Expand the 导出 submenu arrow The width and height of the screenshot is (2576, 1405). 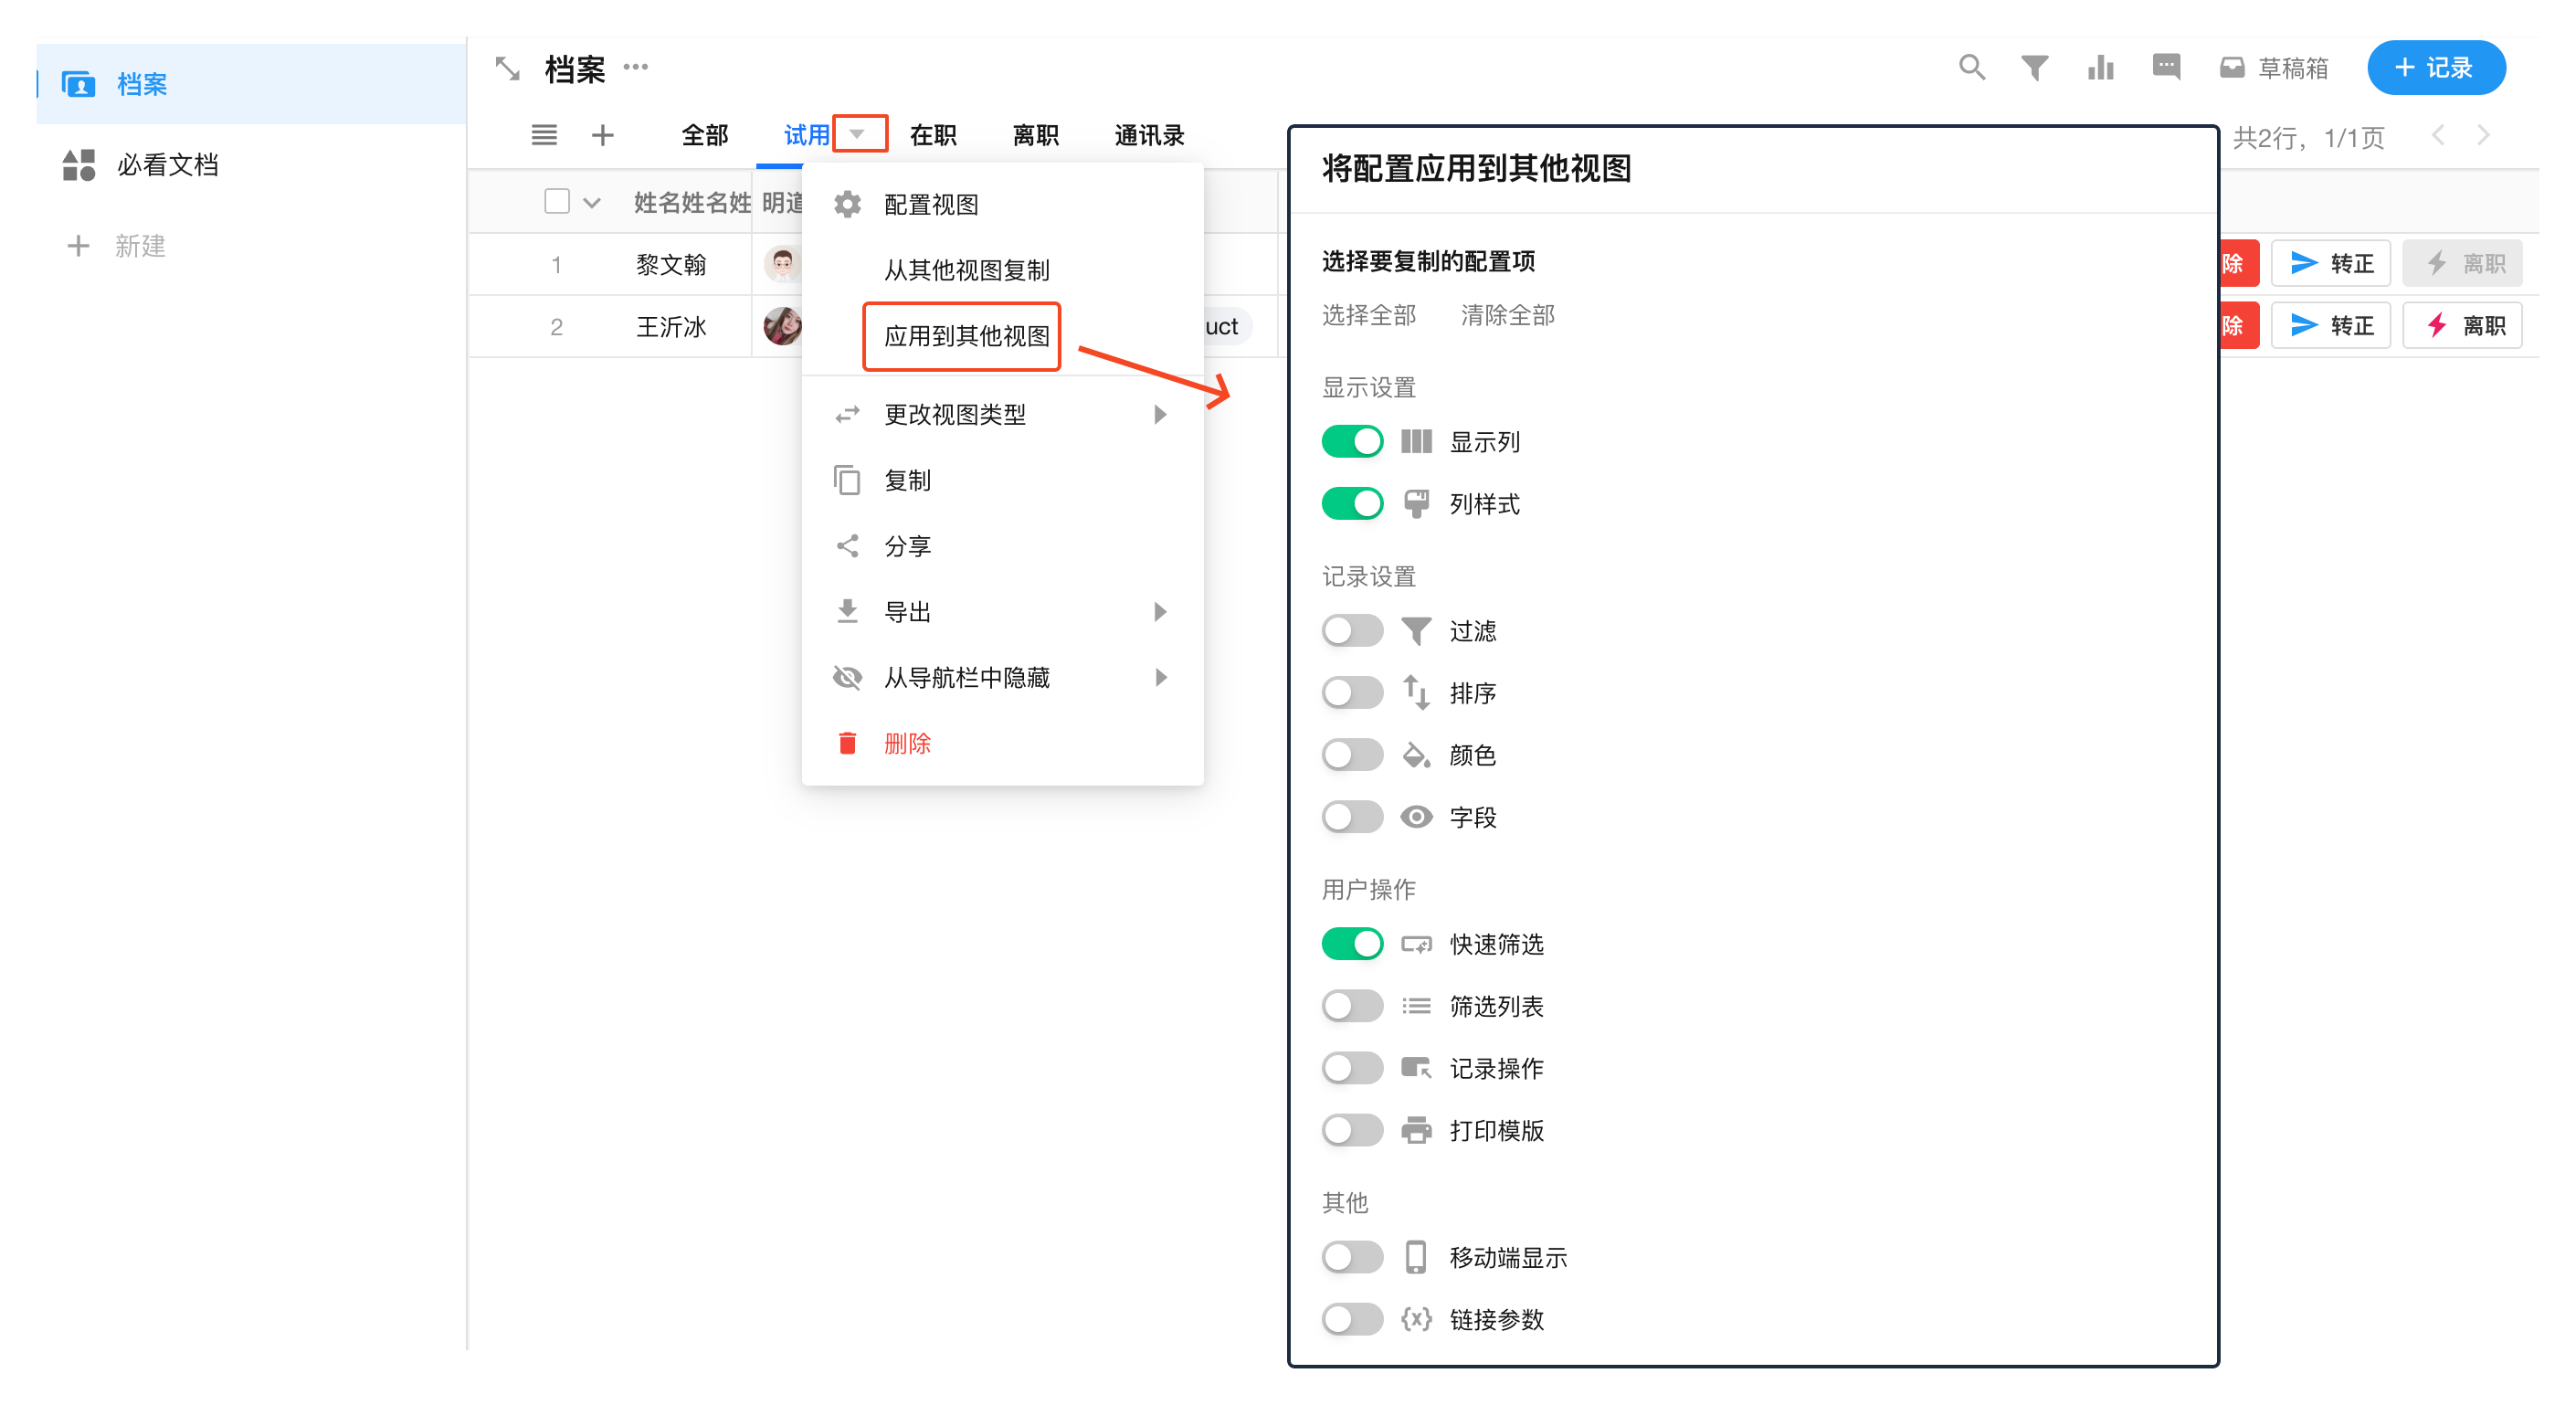tap(1160, 612)
